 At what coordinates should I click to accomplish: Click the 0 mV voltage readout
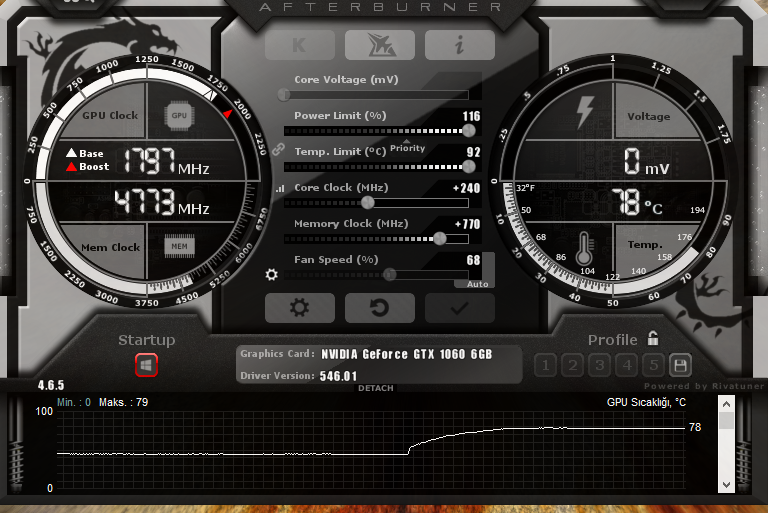[x=646, y=162]
